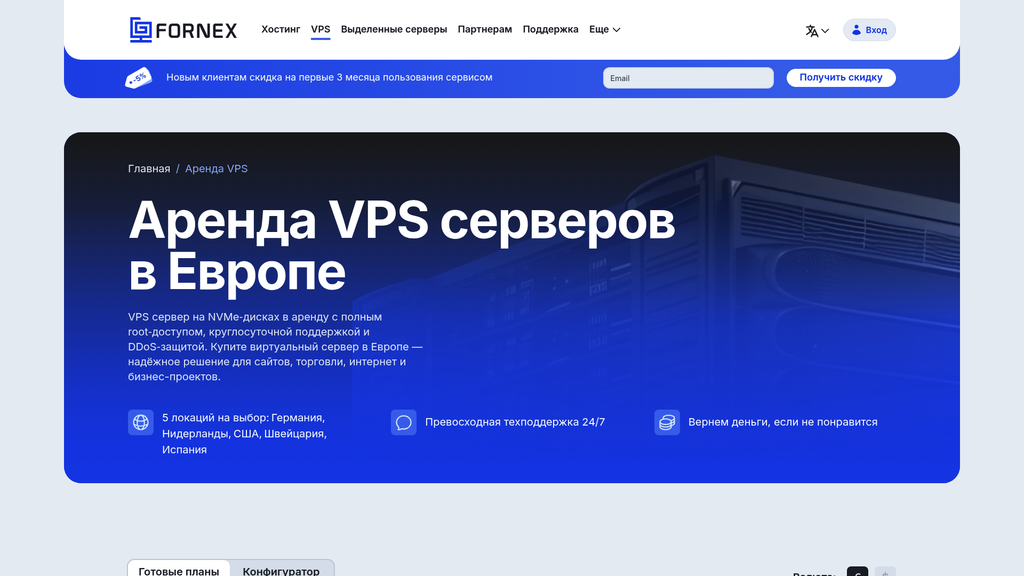1024x576 pixels.
Task: Click the coins money-back icon
Action: click(667, 422)
